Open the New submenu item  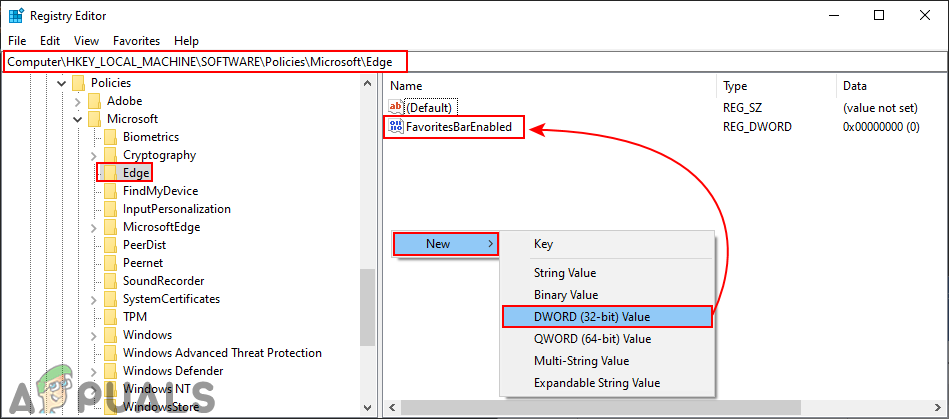pos(445,244)
